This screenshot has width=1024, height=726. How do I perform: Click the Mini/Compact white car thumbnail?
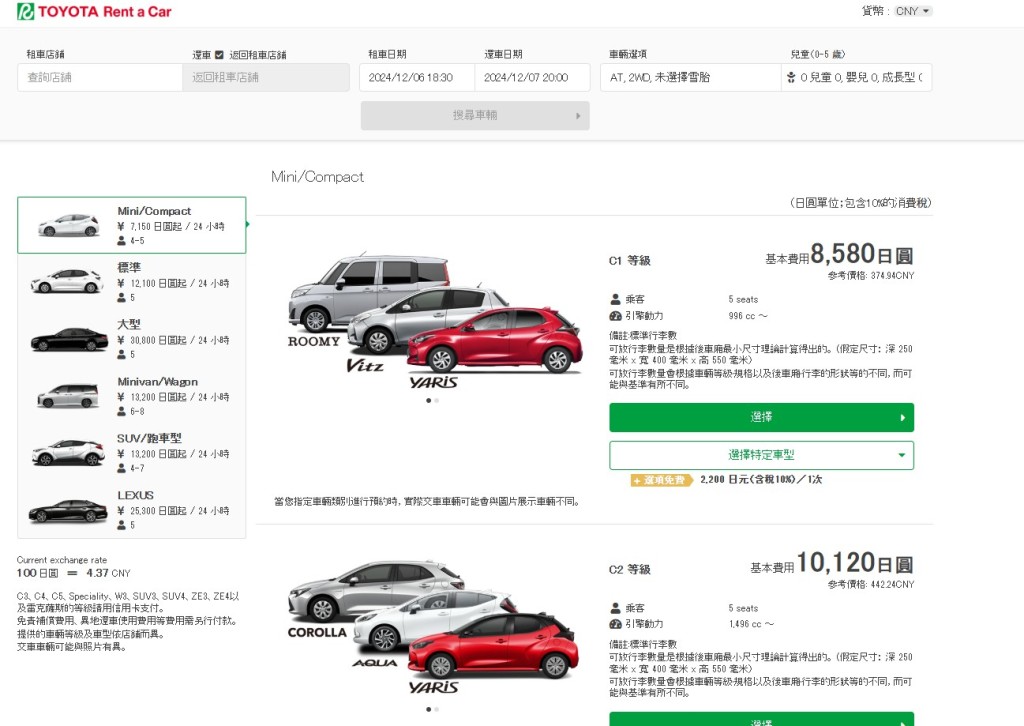pyautogui.click(x=69, y=225)
